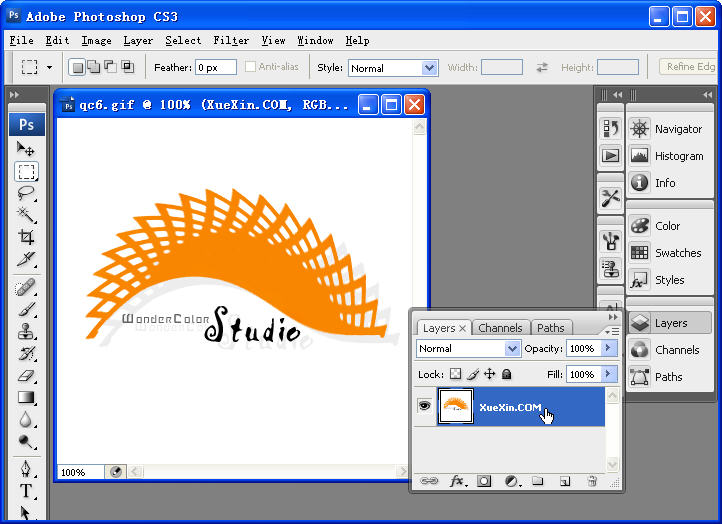Open the Tool Presets panel icon

coord(611,198)
